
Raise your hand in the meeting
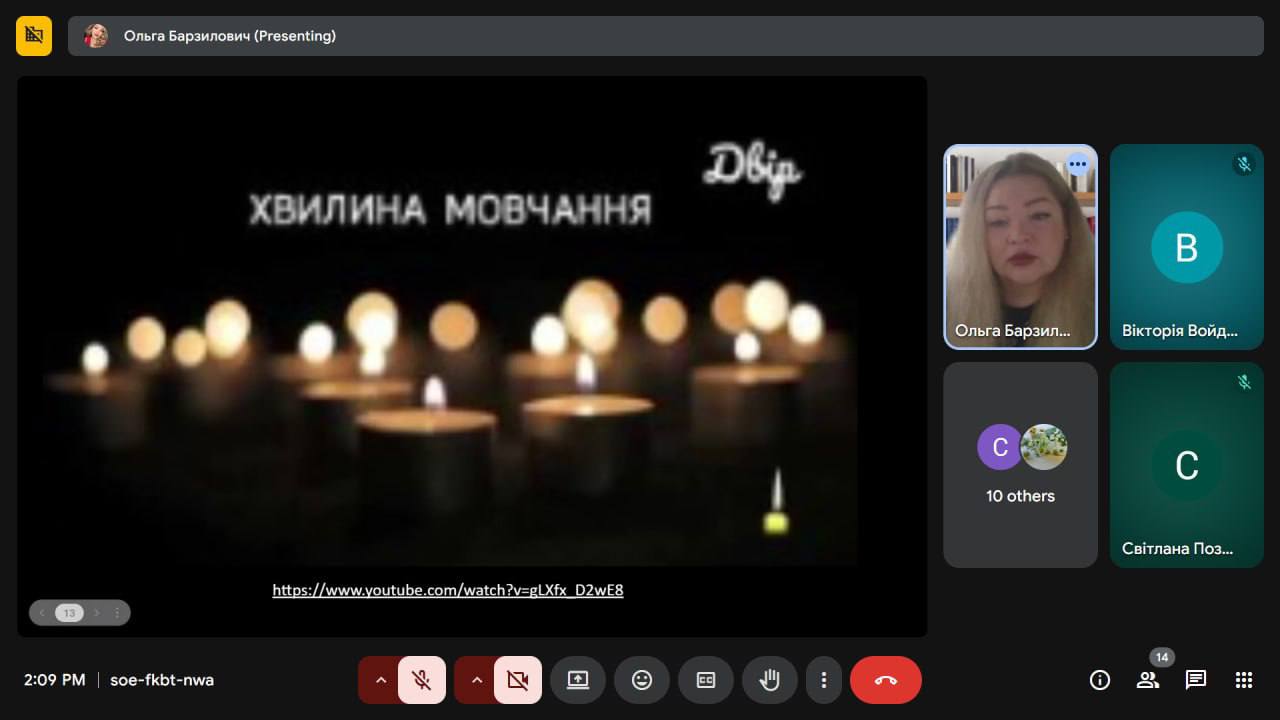click(x=769, y=680)
